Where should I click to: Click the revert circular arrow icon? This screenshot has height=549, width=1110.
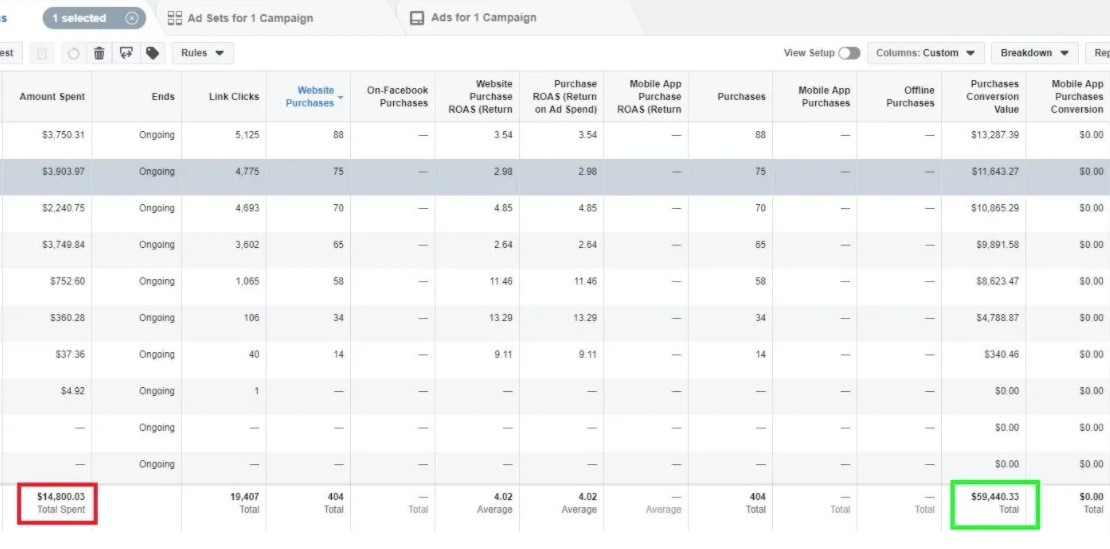72,53
